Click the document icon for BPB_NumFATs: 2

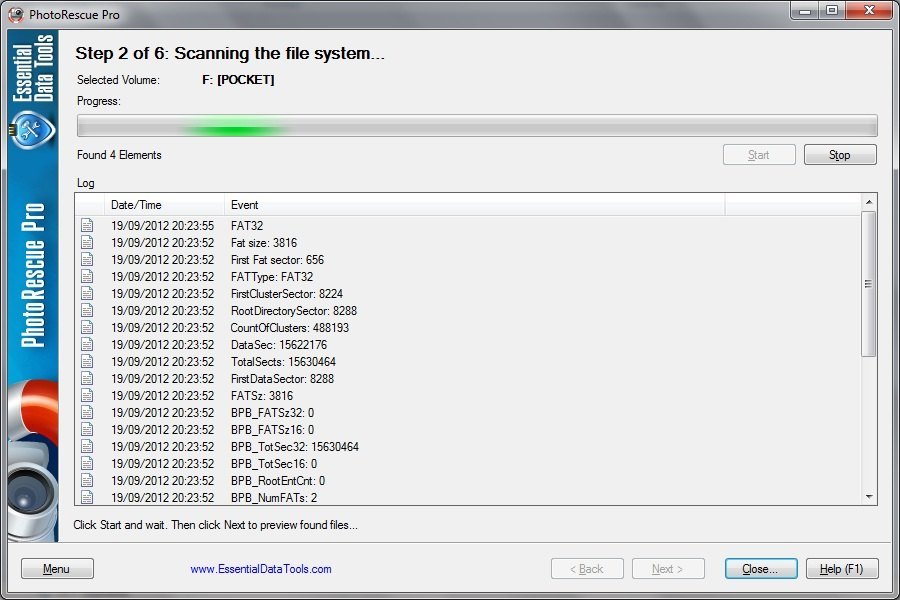point(87,497)
